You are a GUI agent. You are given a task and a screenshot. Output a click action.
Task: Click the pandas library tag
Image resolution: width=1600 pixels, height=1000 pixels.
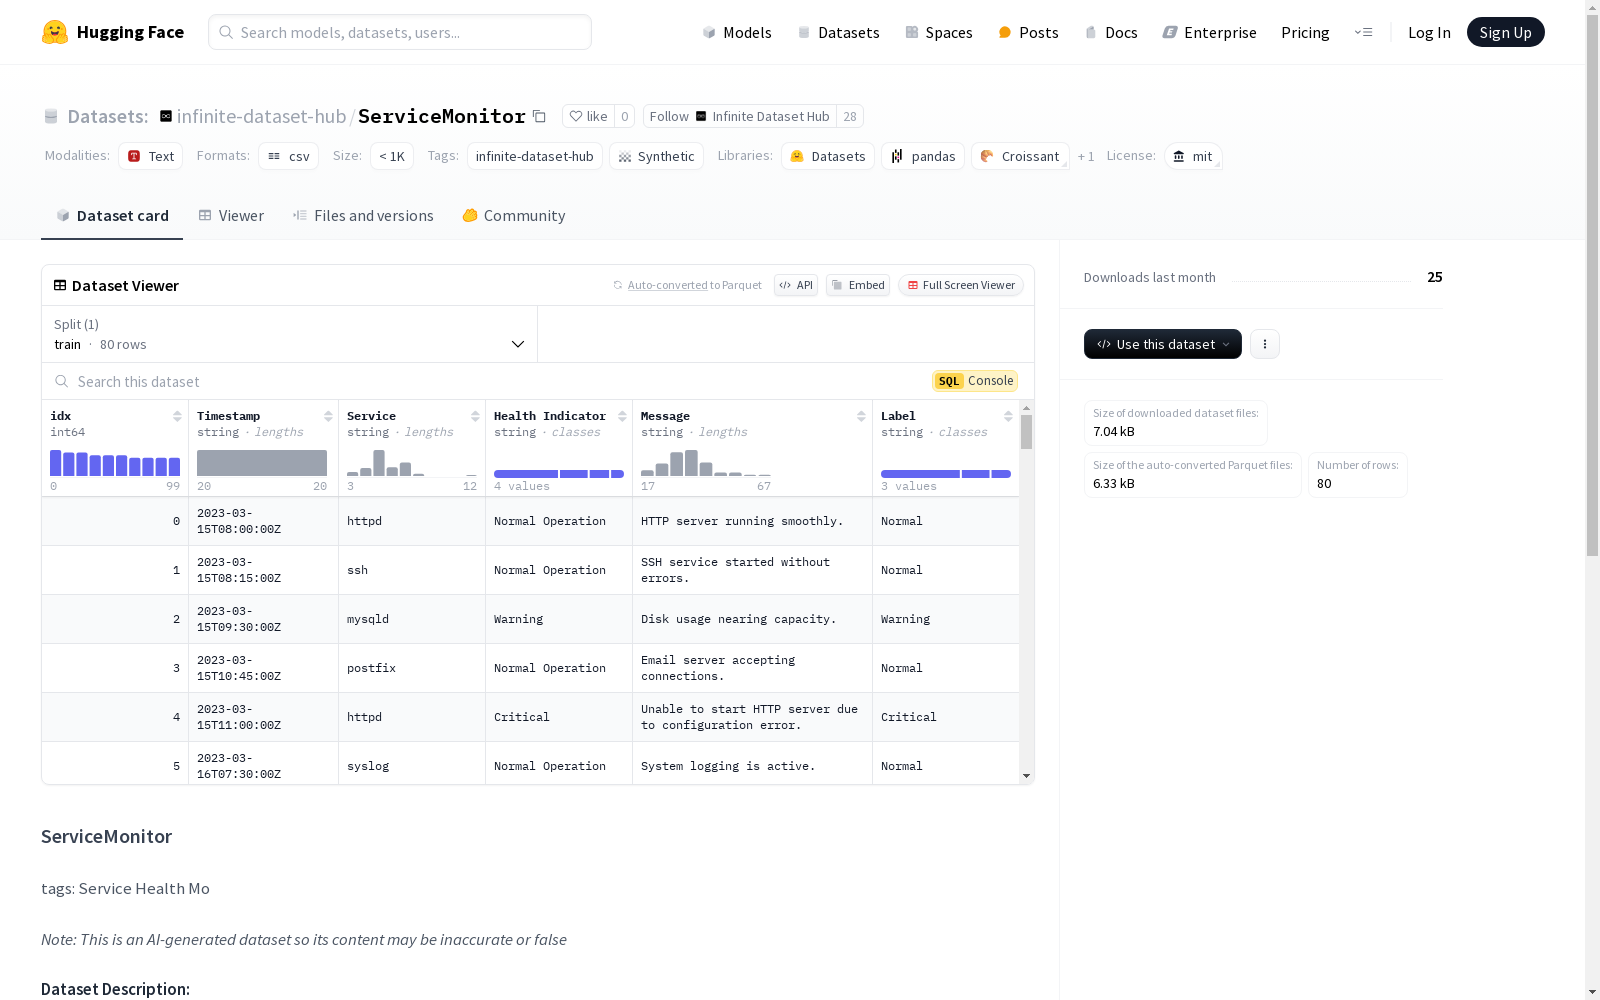[x=923, y=156]
